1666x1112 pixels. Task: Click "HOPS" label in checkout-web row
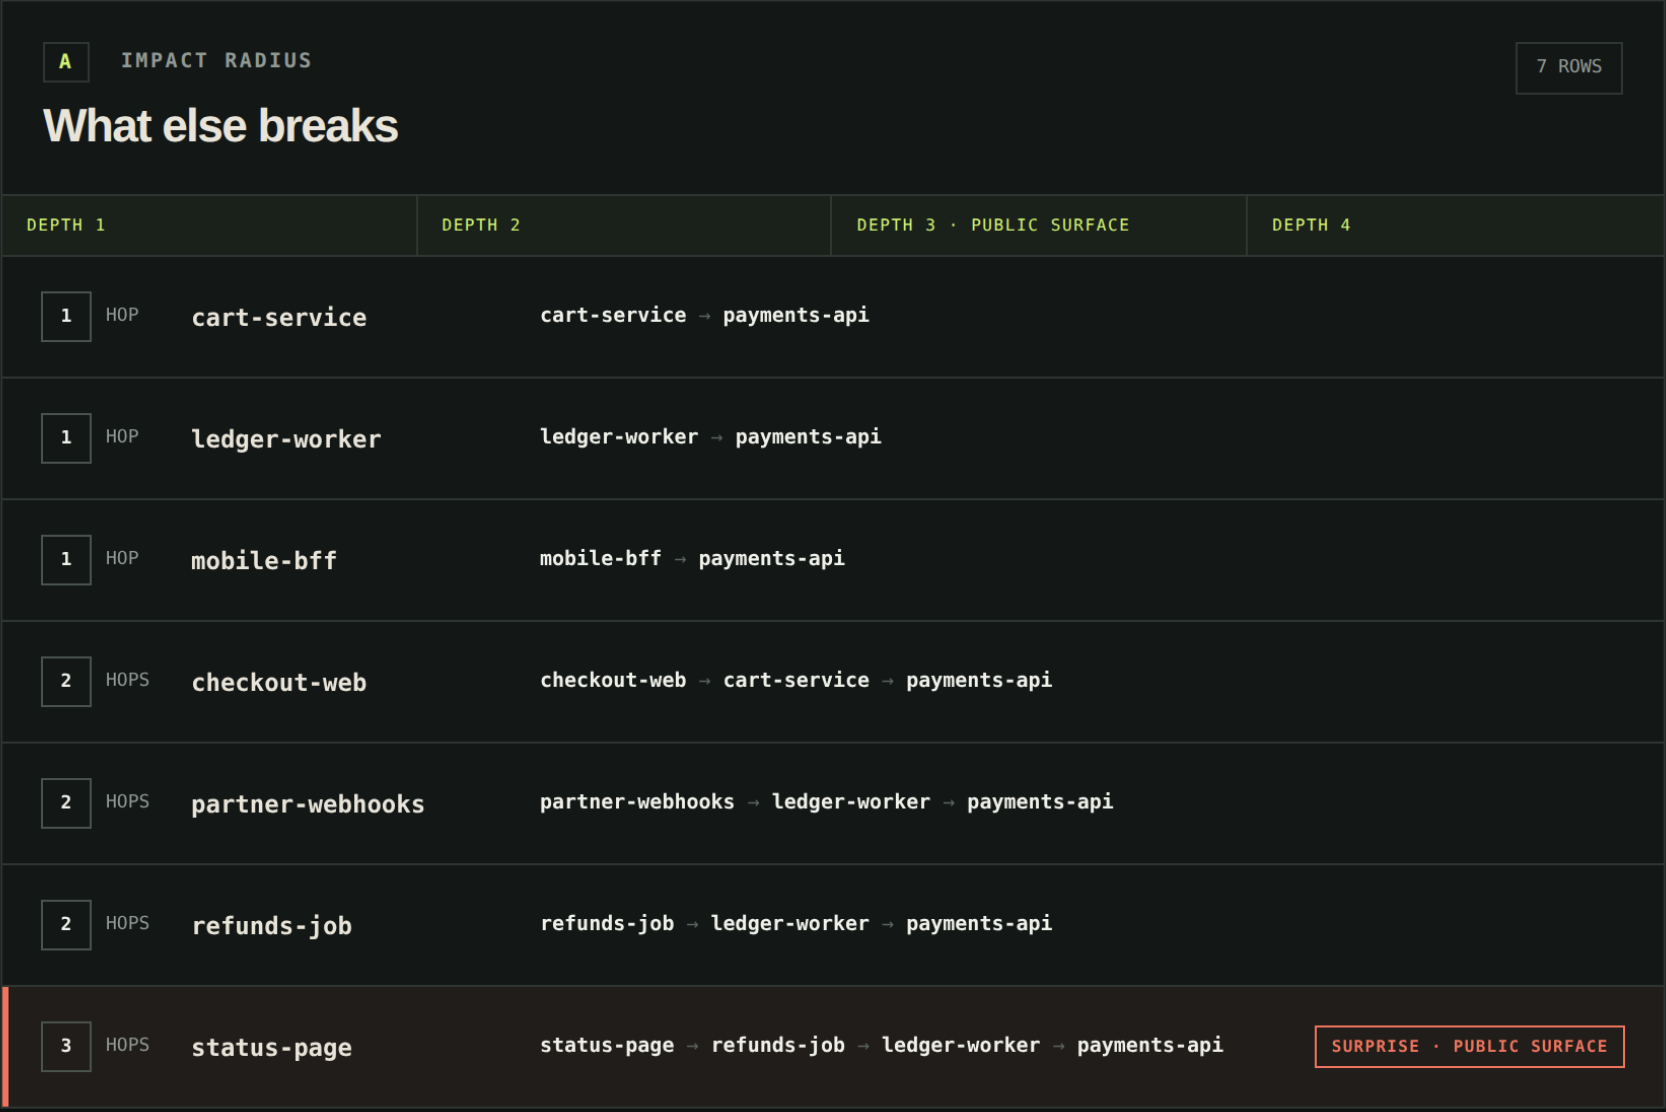(x=128, y=680)
